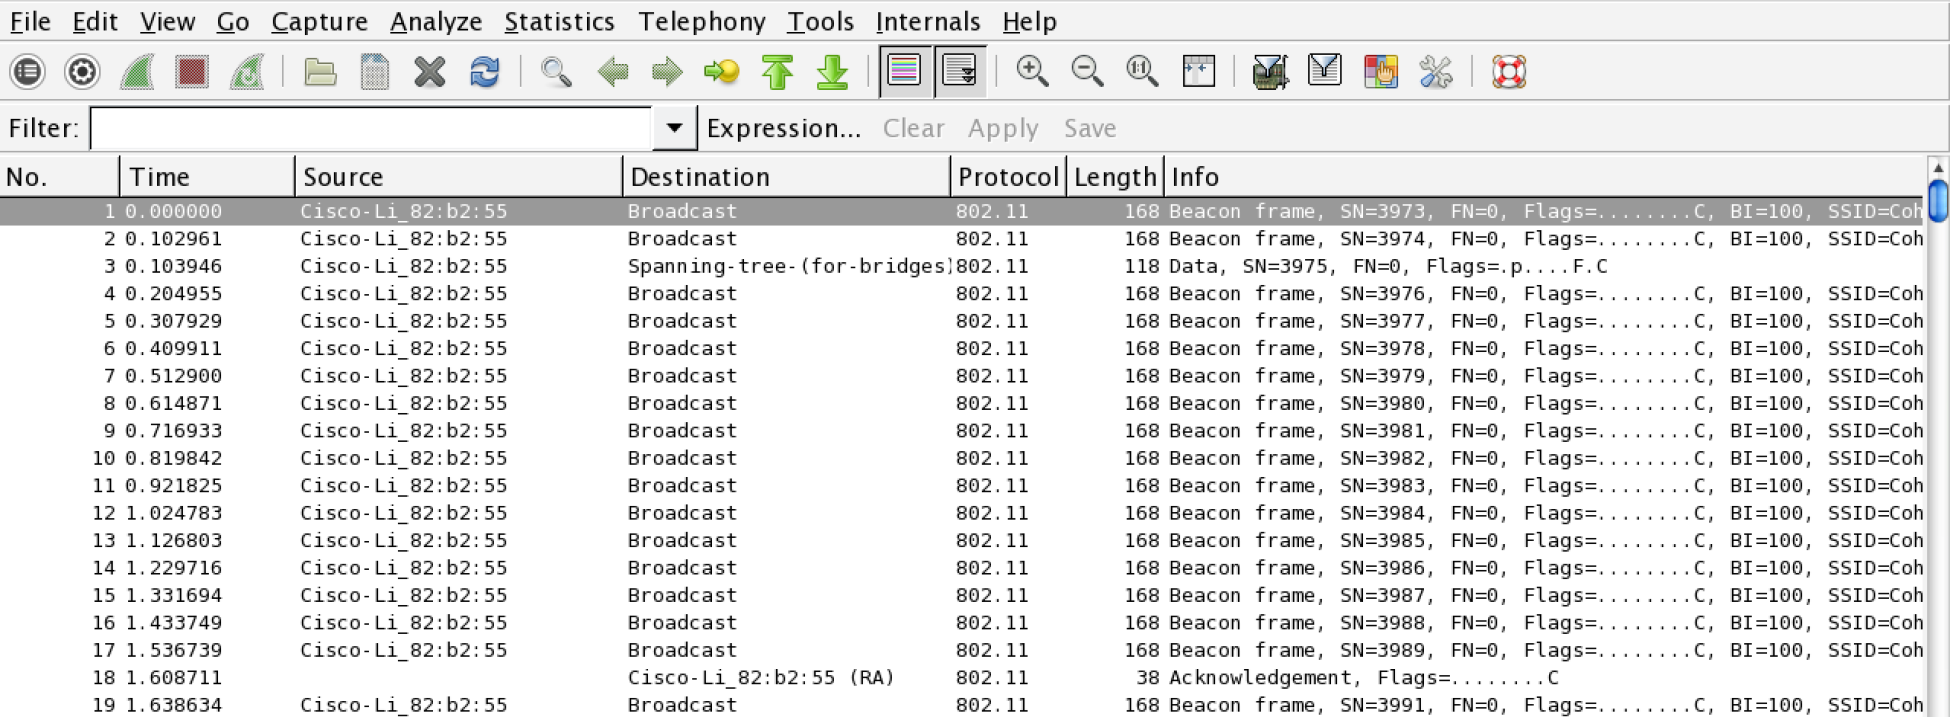Click the list interfaces toolbar icon
The height and width of the screenshot is (717, 1950).
click(28, 72)
